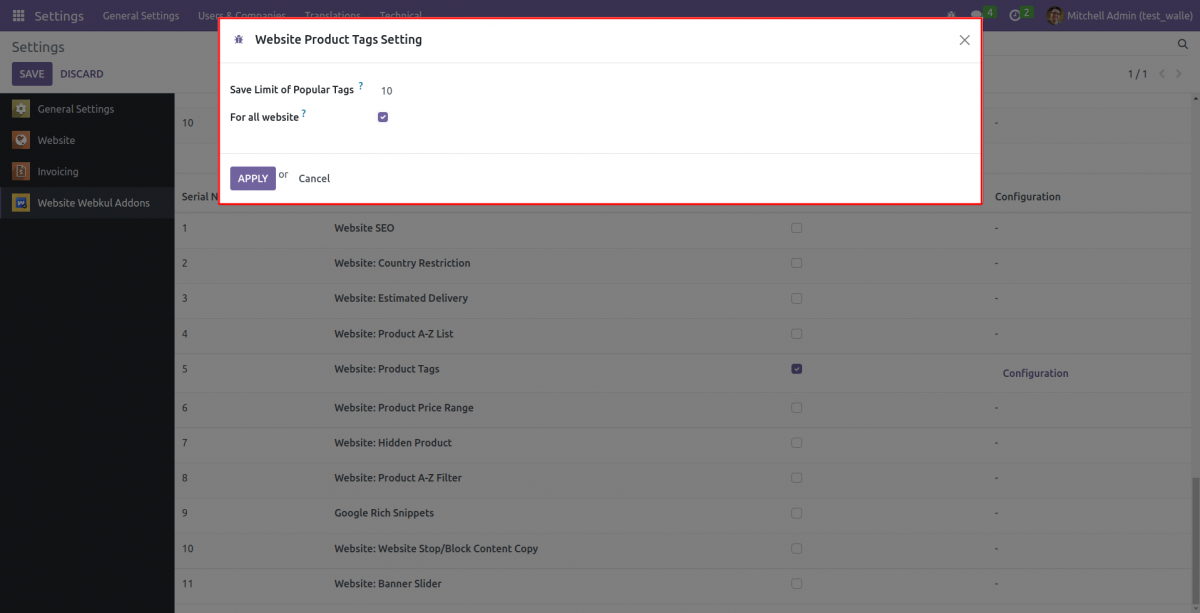
Task: Open the Users & Companies menu
Action: pyautogui.click(x=242, y=15)
